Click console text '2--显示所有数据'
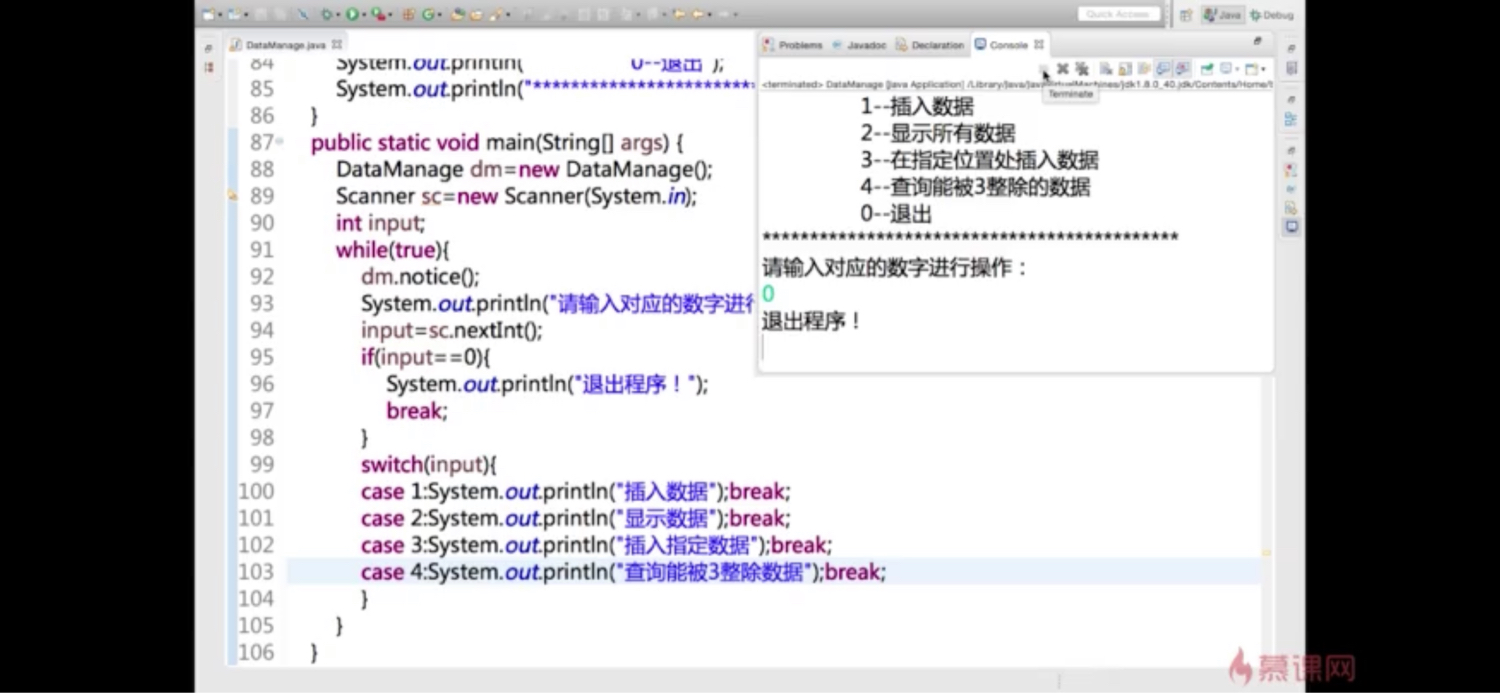Image resolution: width=1501 pixels, height=693 pixels. pos(938,134)
